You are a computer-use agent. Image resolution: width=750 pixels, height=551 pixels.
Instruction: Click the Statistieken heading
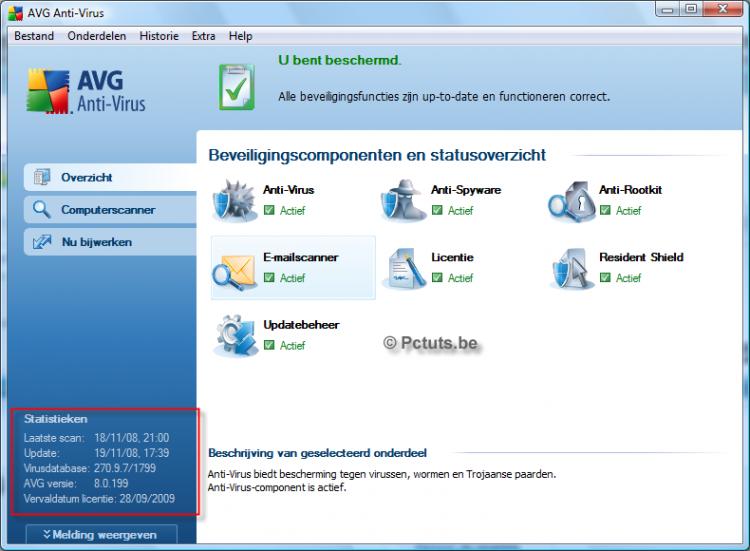[55, 419]
